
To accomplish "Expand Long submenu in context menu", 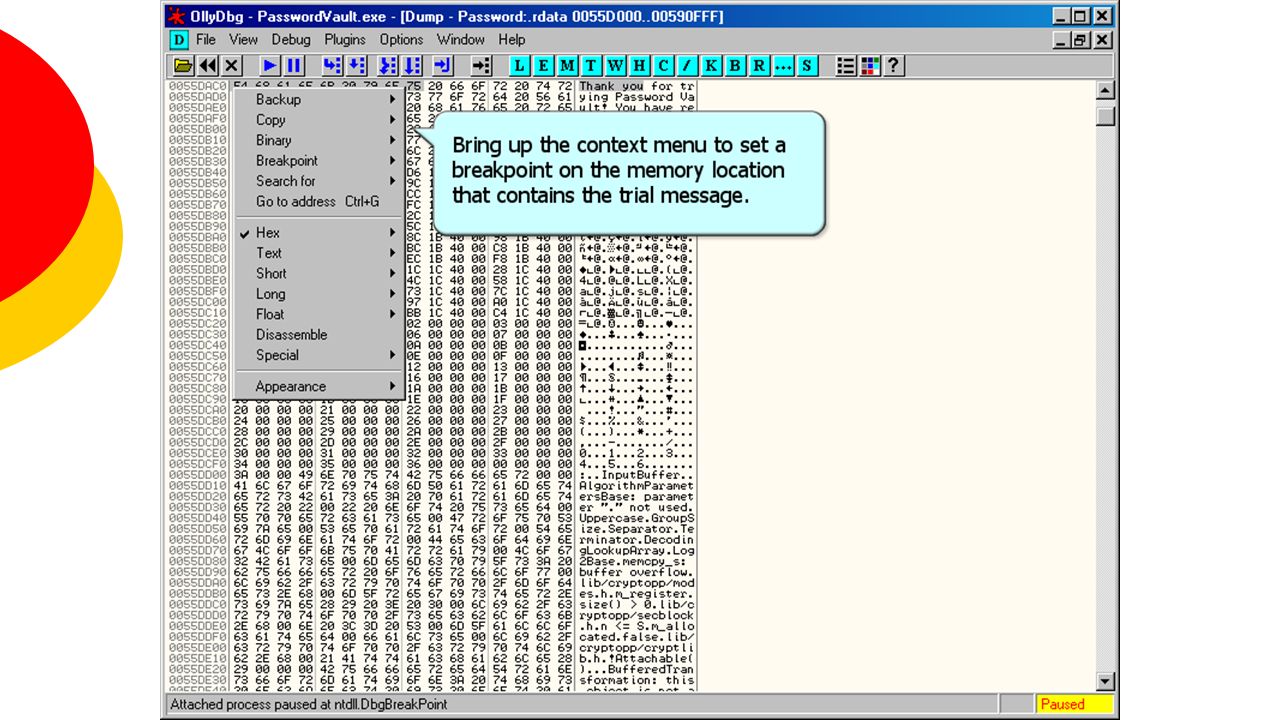I will 318,294.
